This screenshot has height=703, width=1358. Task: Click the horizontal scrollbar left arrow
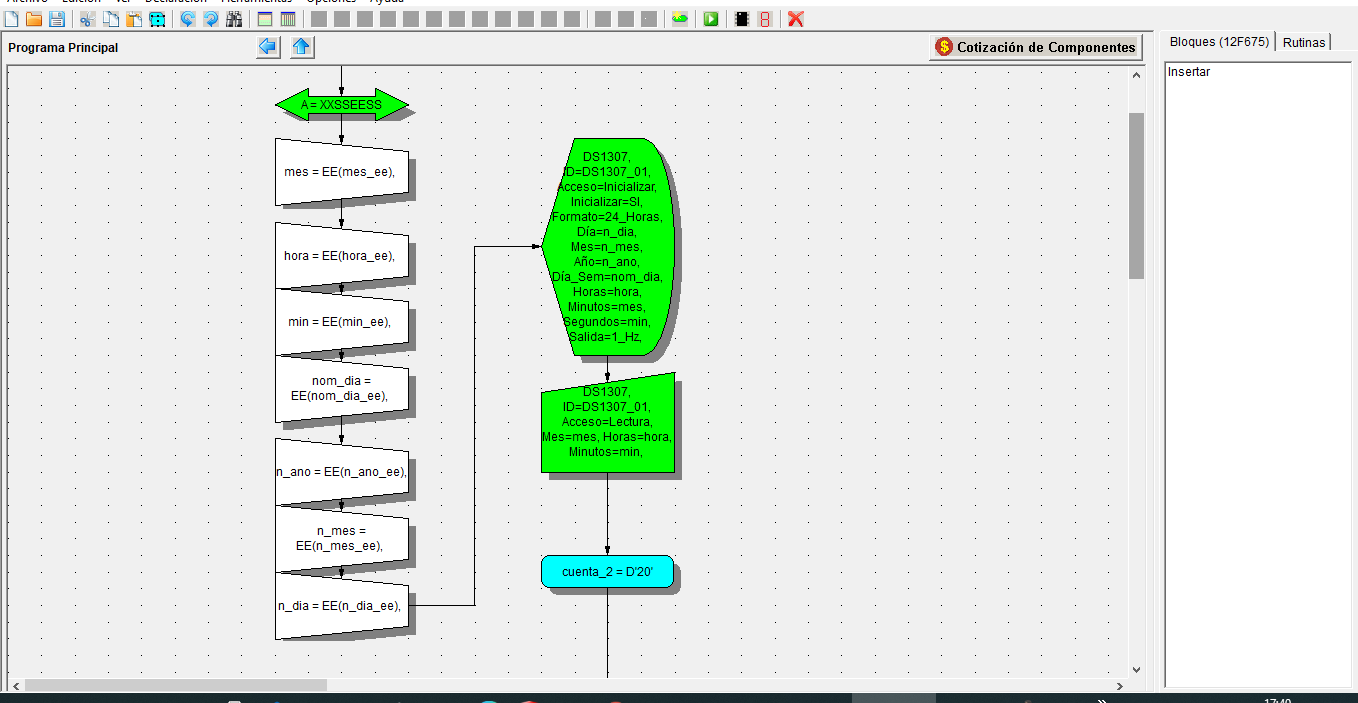(15, 686)
